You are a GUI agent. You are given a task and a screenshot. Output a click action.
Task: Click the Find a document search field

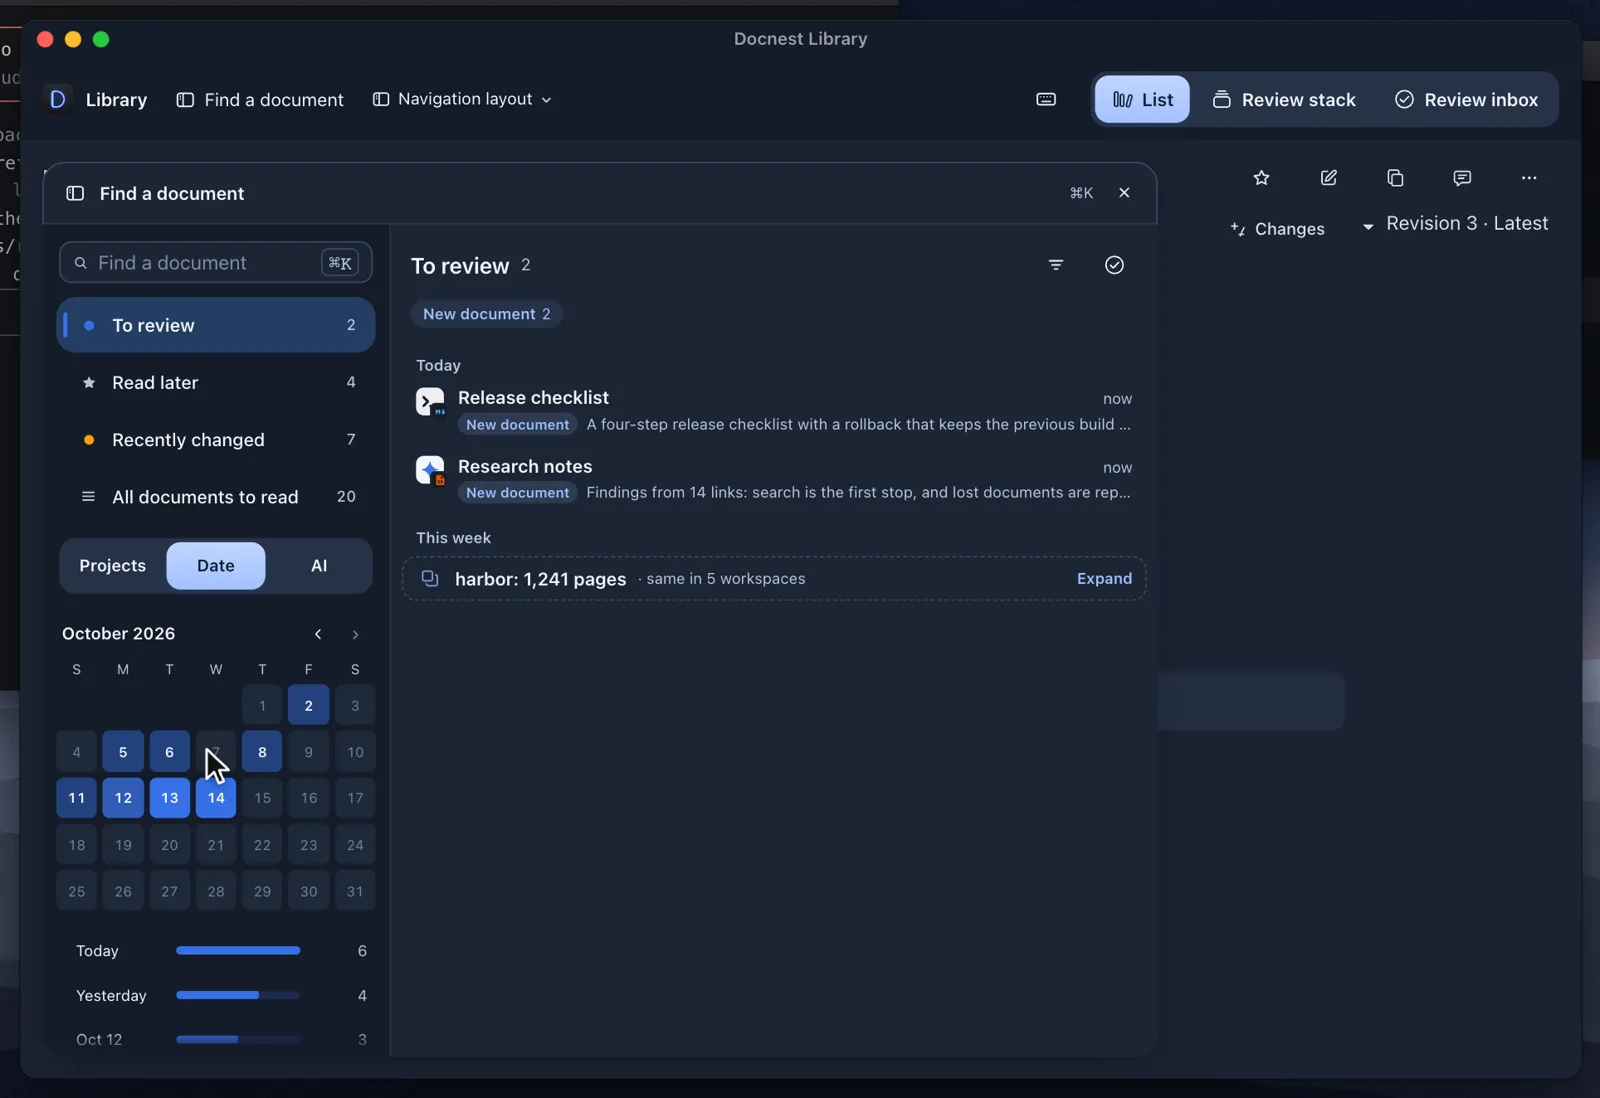pos(216,263)
